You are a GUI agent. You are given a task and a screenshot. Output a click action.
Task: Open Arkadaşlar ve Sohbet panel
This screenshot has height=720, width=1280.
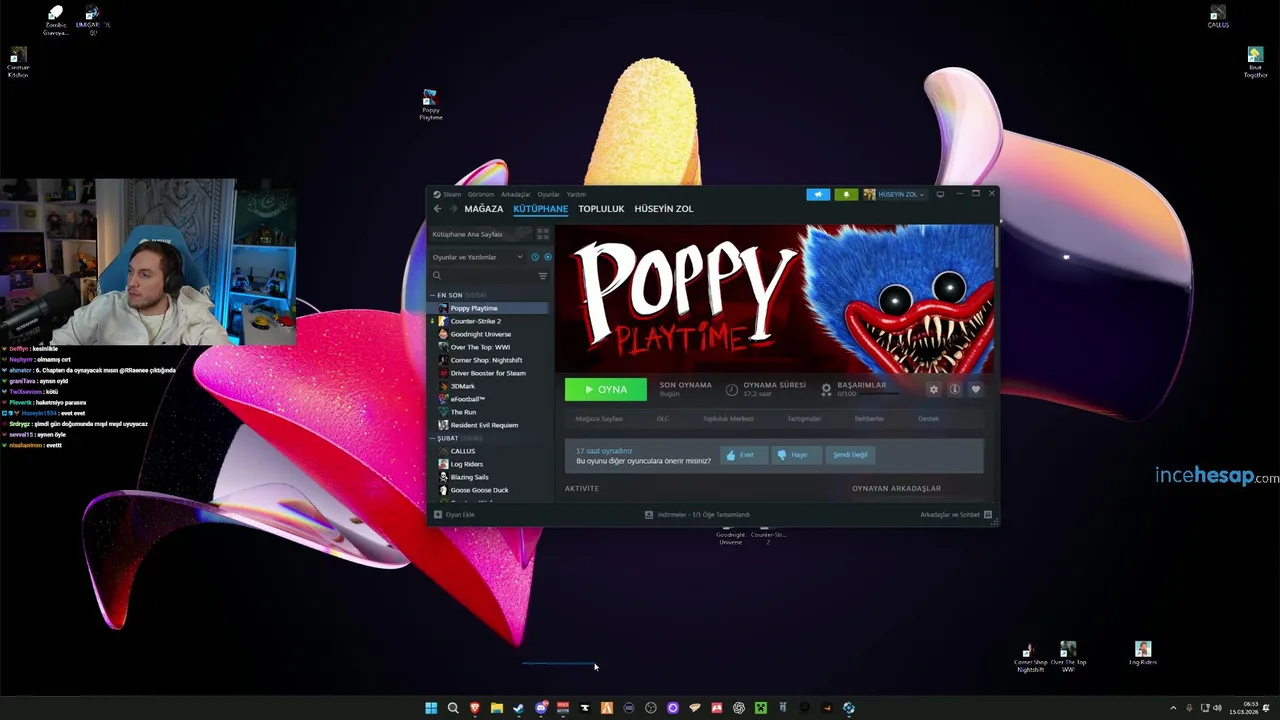click(x=955, y=515)
